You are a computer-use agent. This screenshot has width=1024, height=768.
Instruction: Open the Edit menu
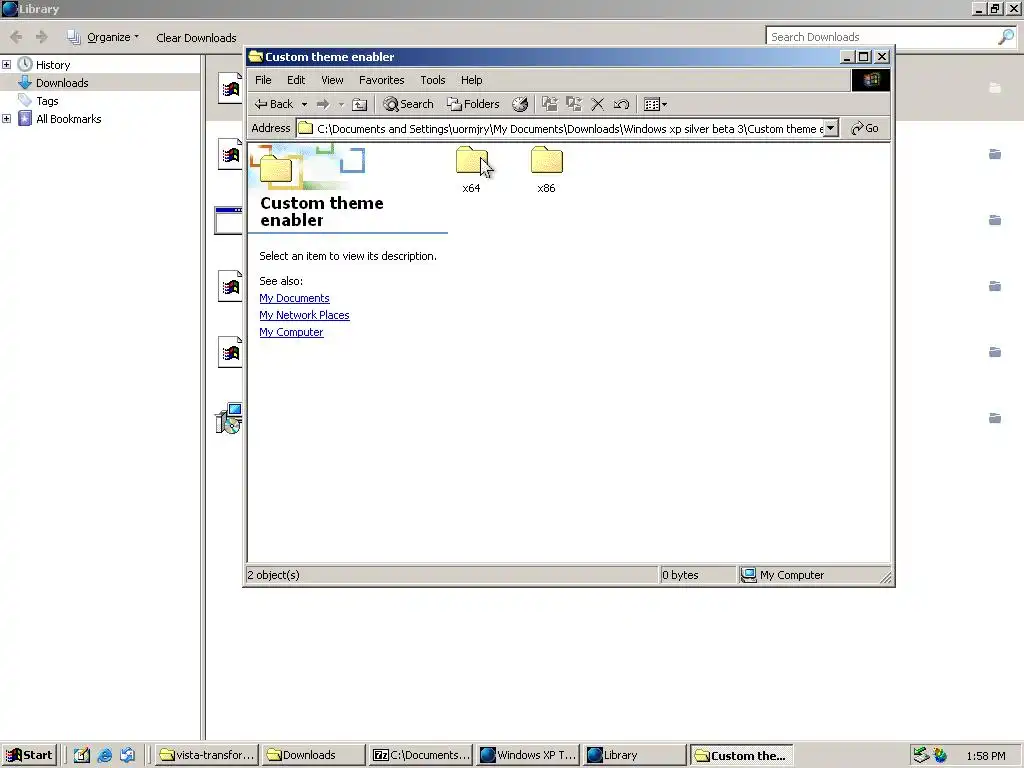(296, 80)
